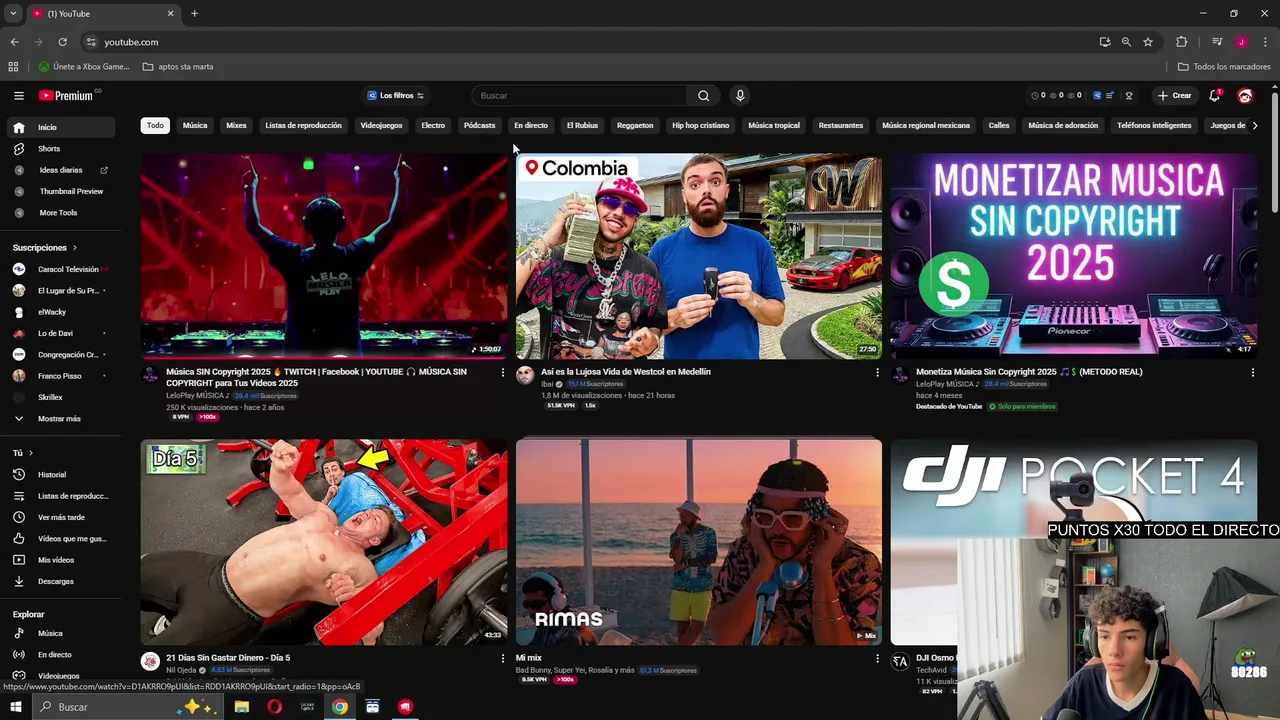
Task: Select the Teléfonos inteligentes chip
Action: 1154,125
